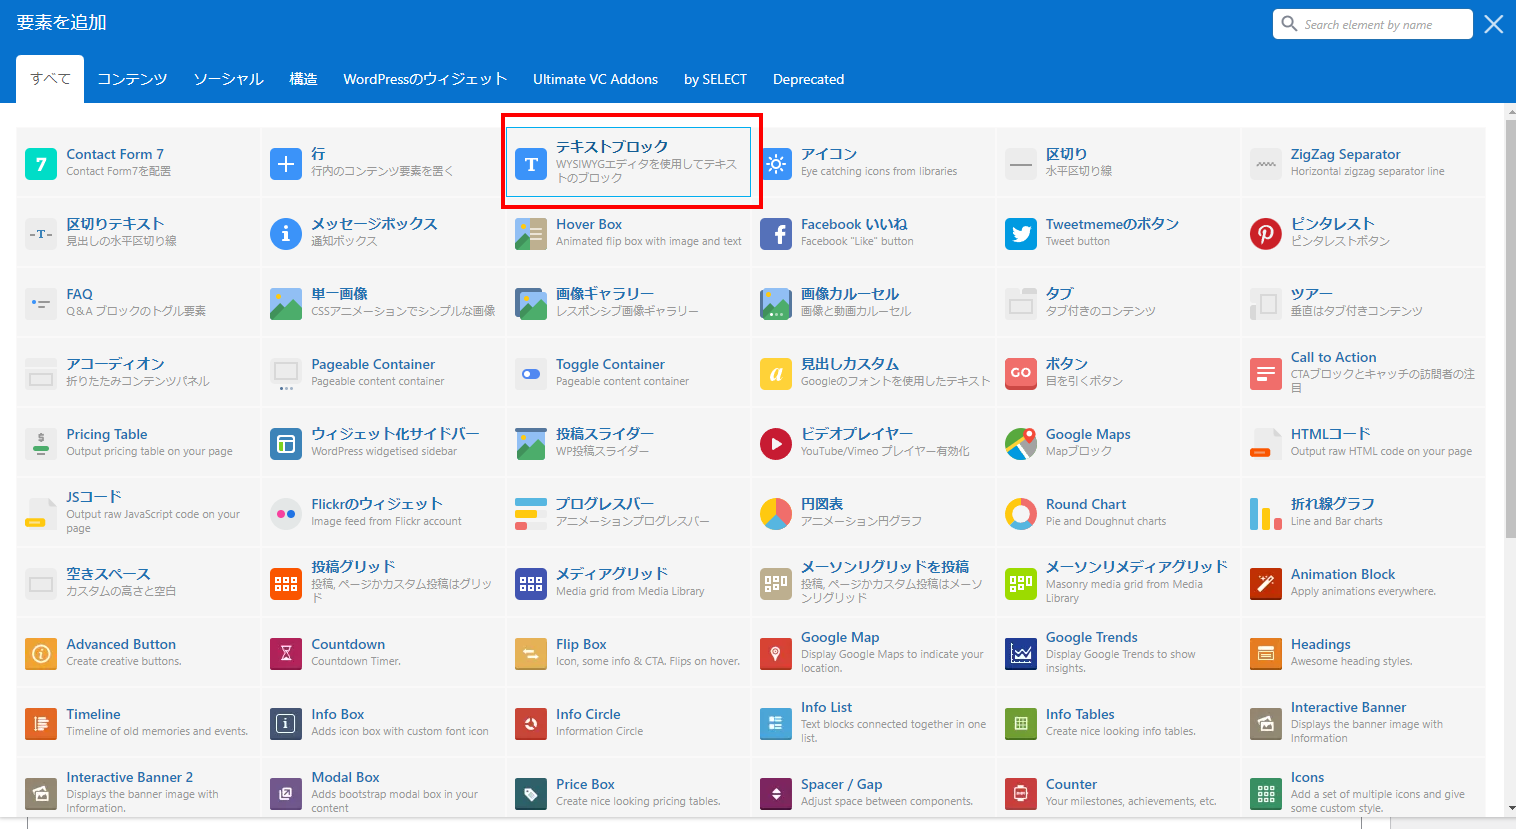Screen dimensions: 1516x829
Task: Add the Toggle Container element
Action: click(610, 365)
